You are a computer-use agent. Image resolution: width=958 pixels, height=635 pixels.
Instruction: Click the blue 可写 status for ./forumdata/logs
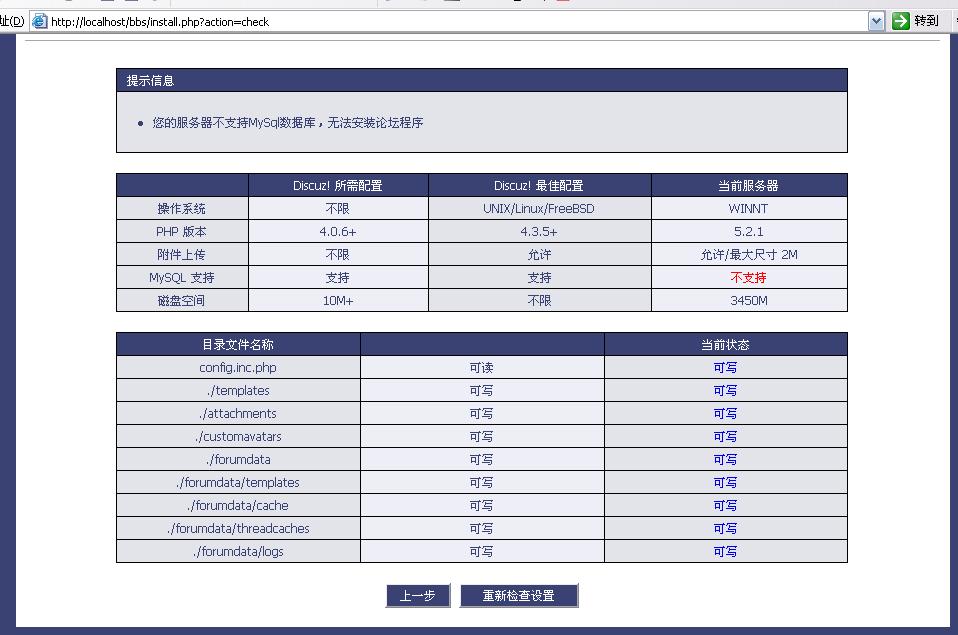(x=725, y=552)
